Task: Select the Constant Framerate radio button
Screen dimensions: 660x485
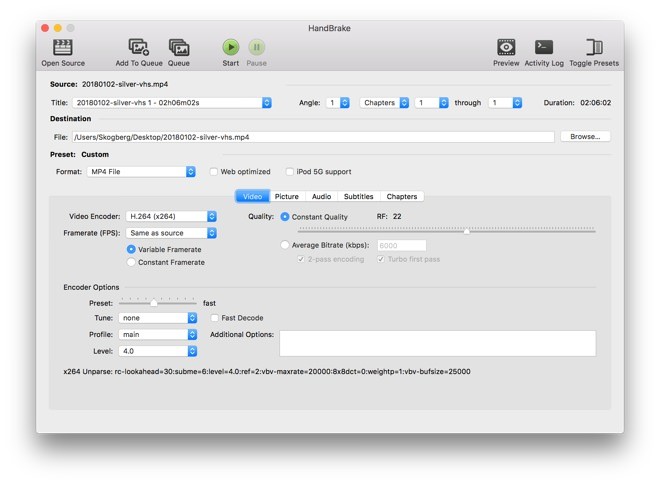Action: (131, 262)
